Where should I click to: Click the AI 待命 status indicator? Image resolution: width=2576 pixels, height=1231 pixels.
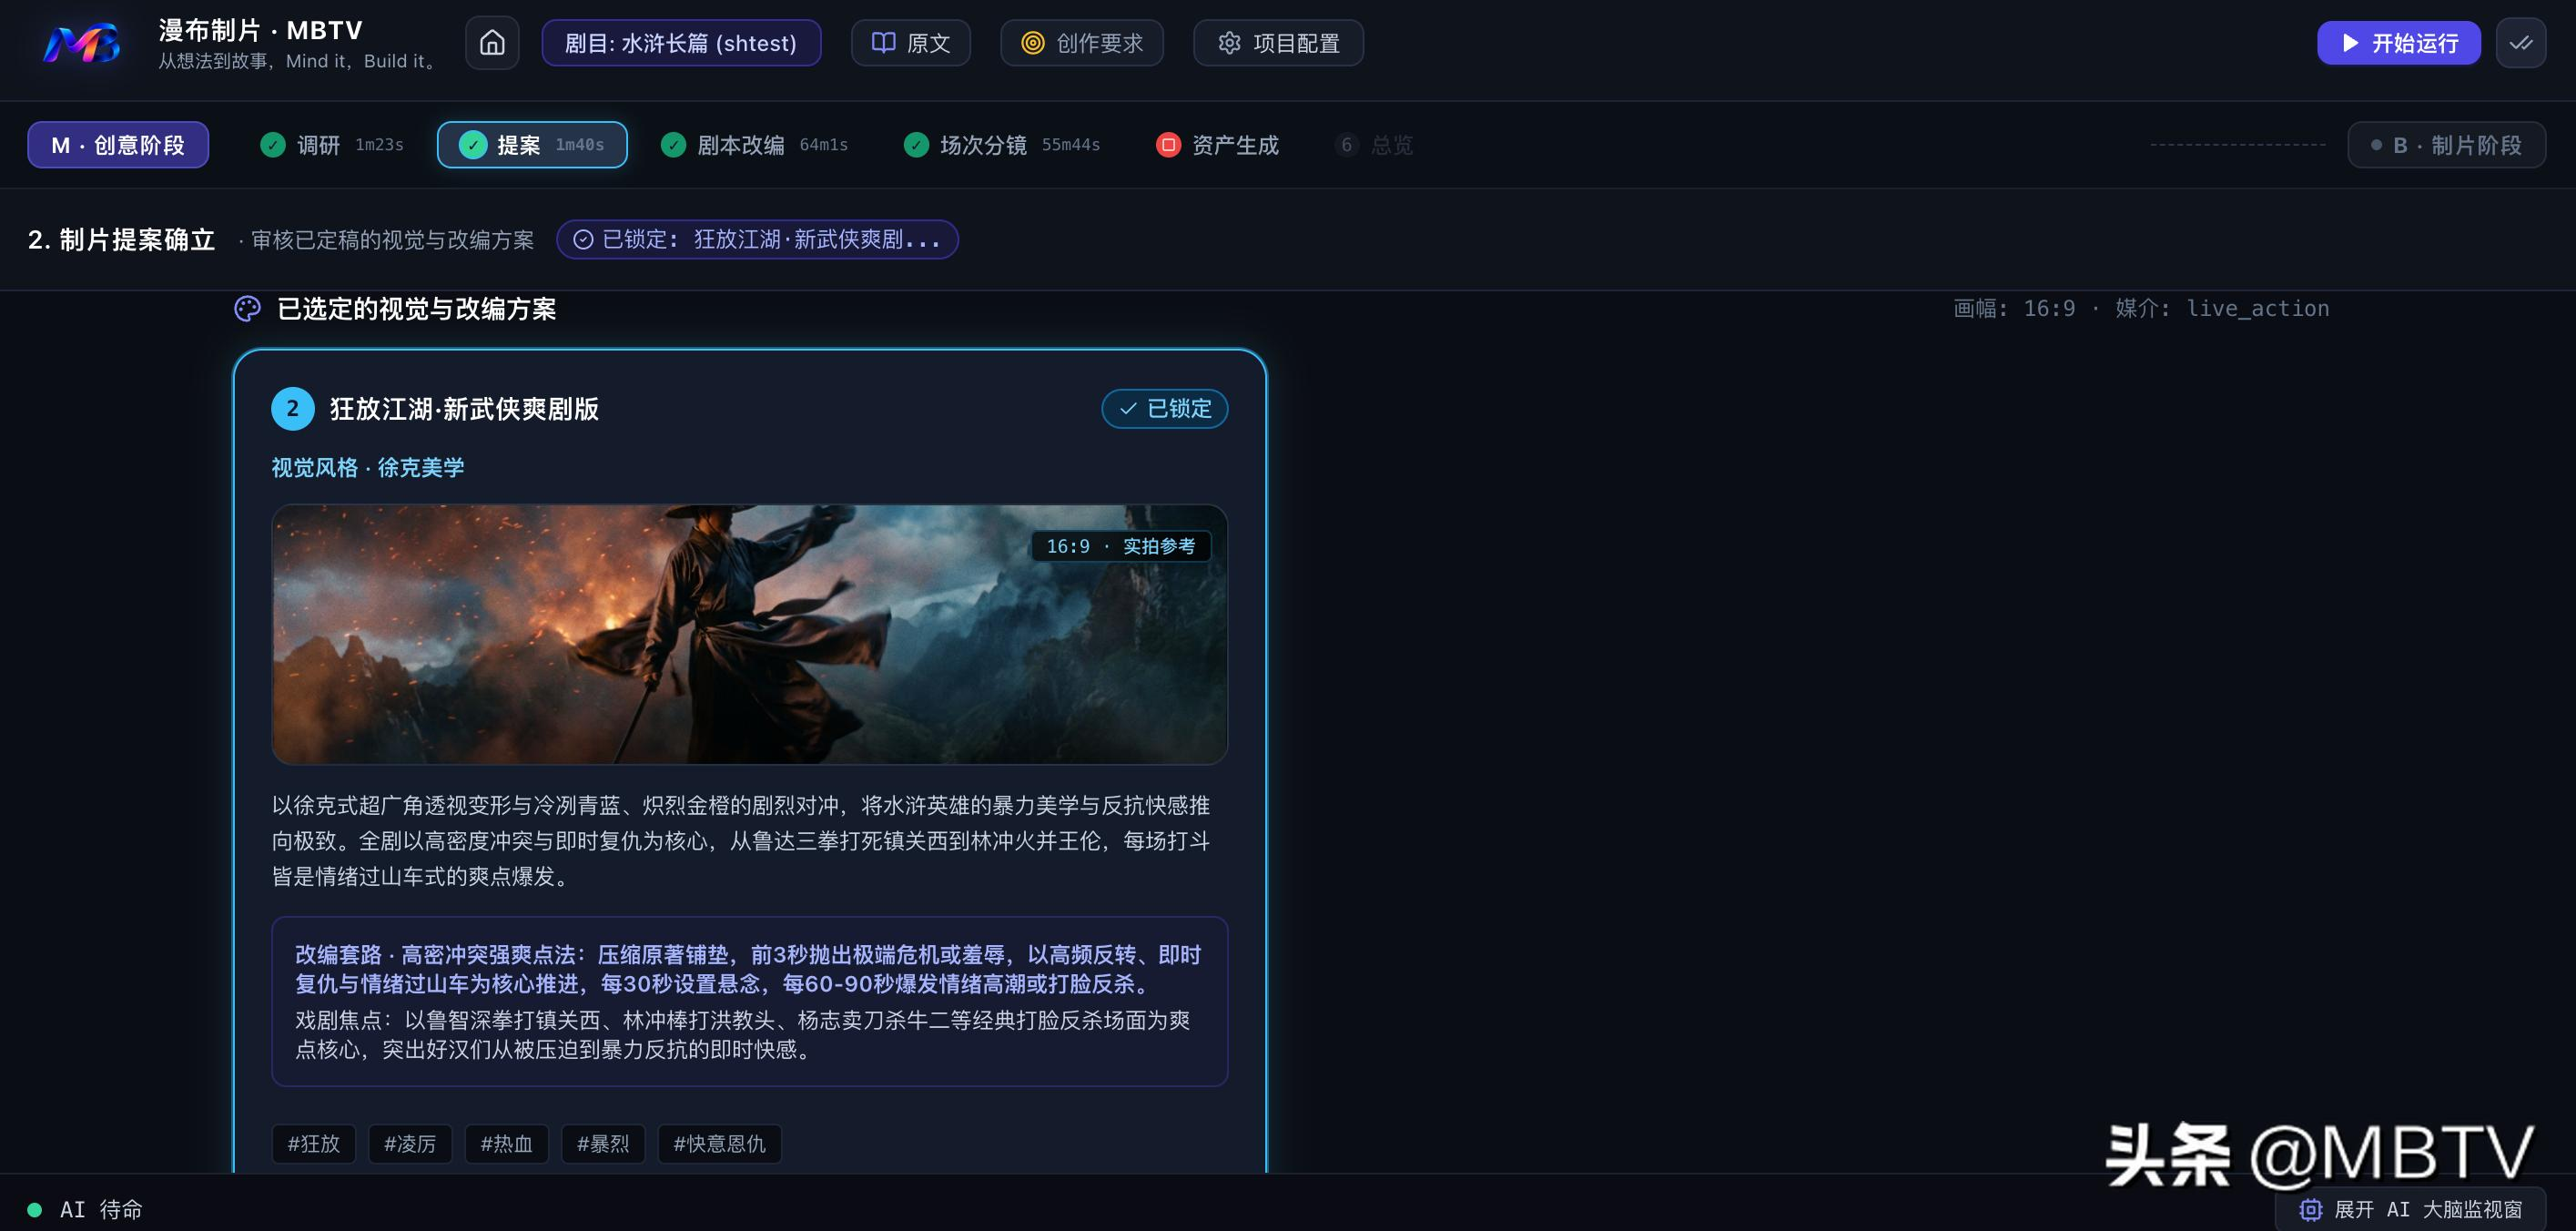click(85, 1210)
